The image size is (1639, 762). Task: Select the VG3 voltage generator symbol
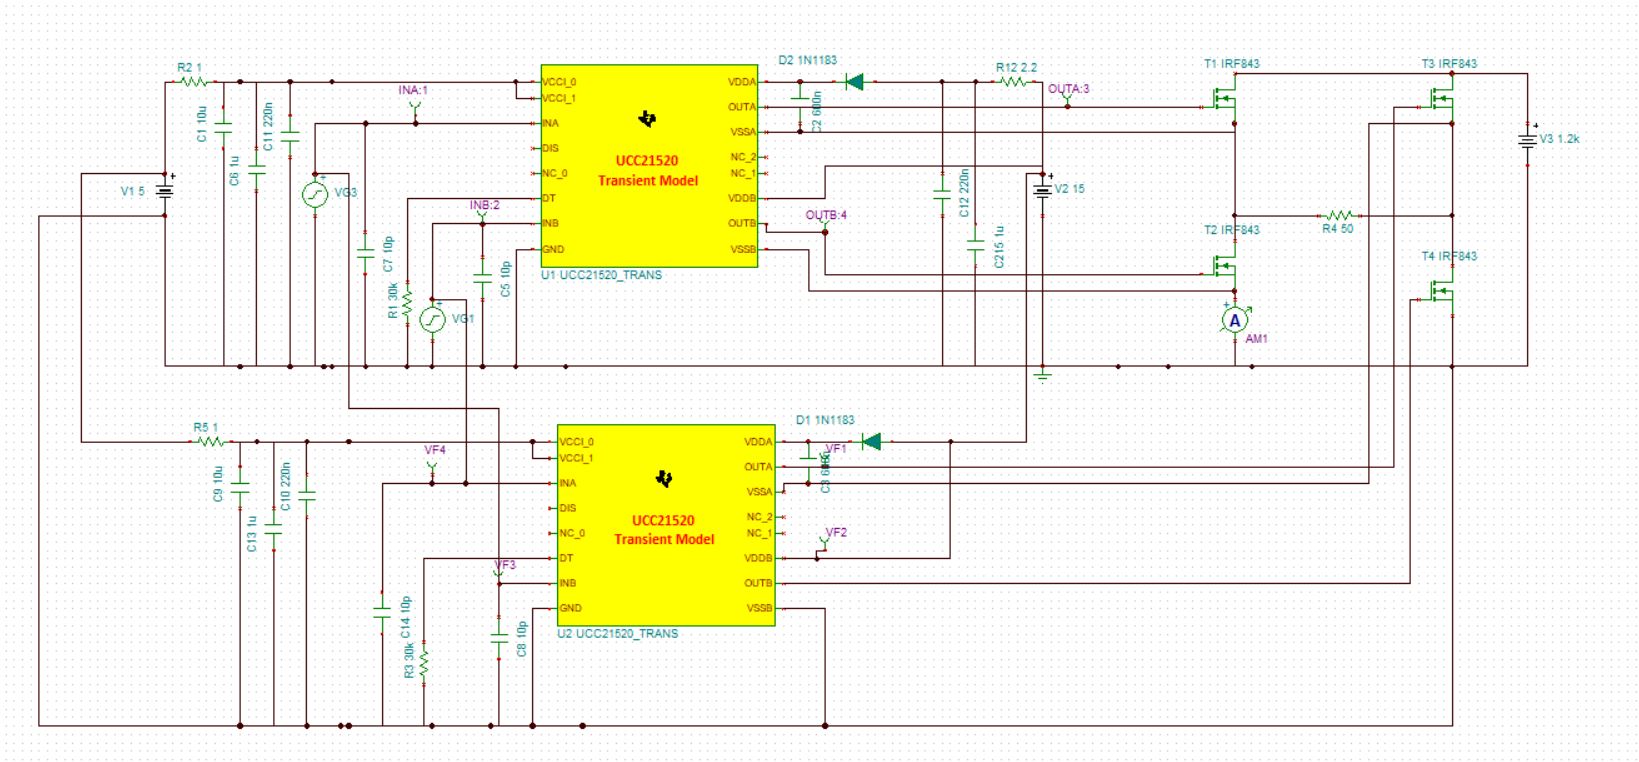315,194
